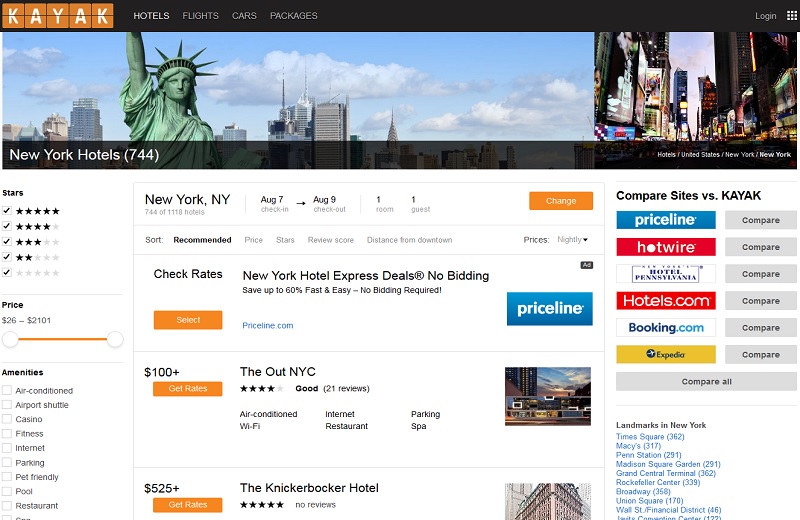Click the Hotels.com logo
Image resolution: width=800 pixels, height=520 pixels.
pyautogui.click(x=665, y=301)
